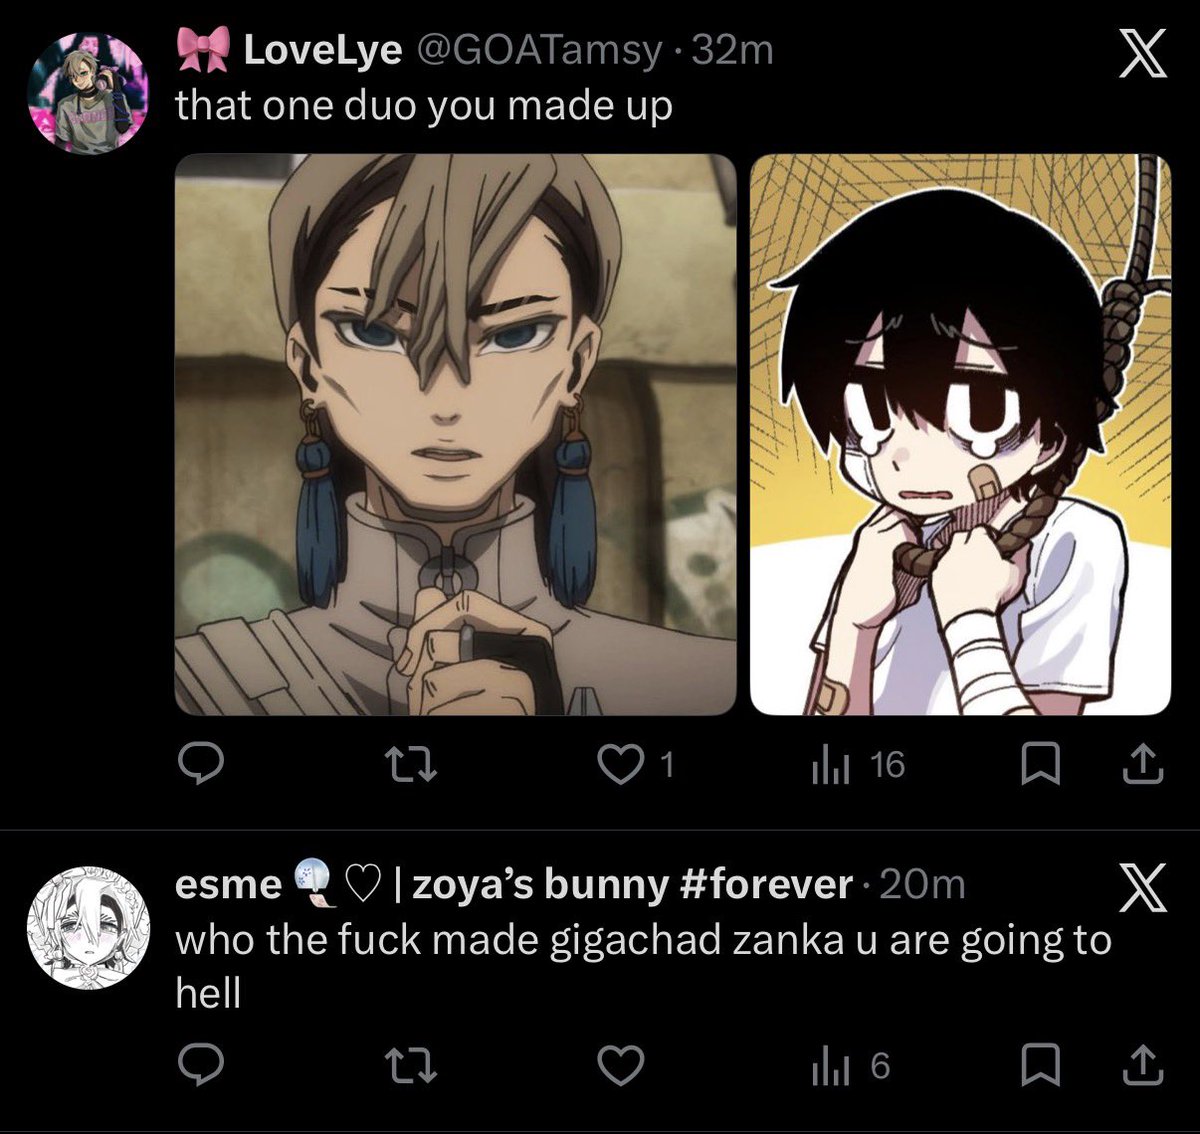
Task: Open esme zoya's bunny #forever display name
Action: click(x=514, y=884)
